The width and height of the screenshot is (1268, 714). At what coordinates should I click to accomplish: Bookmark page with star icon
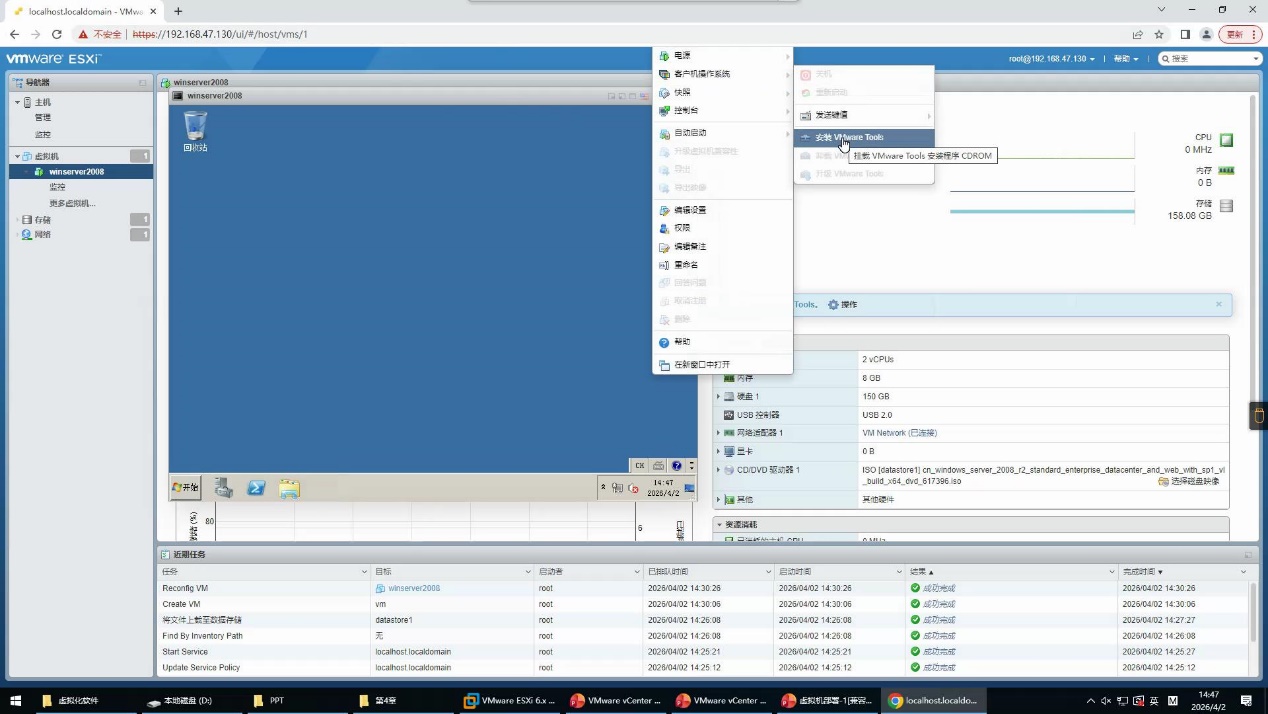pyautogui.click(x=1159, y=34)
